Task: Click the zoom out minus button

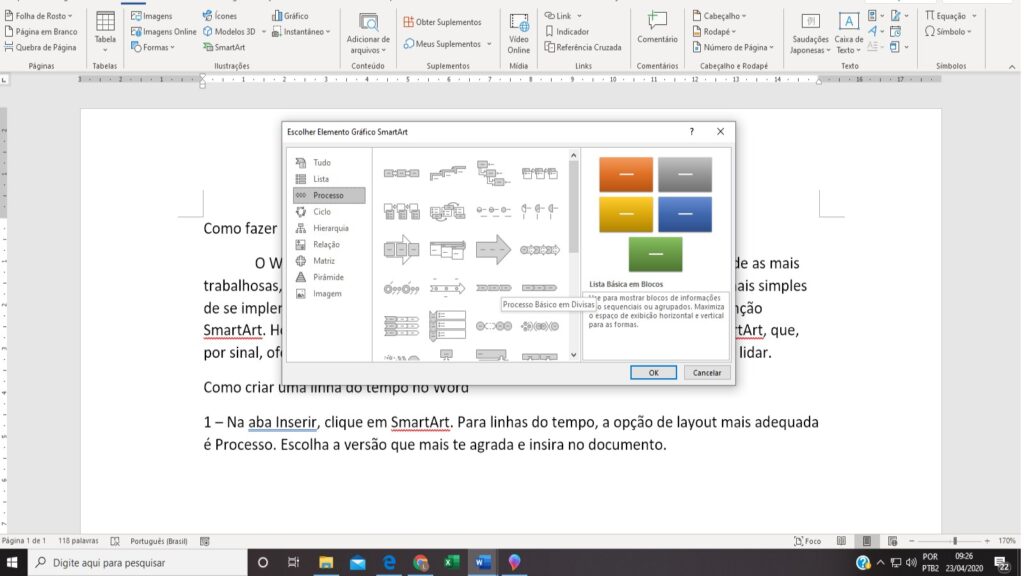Action: (912, 541)
